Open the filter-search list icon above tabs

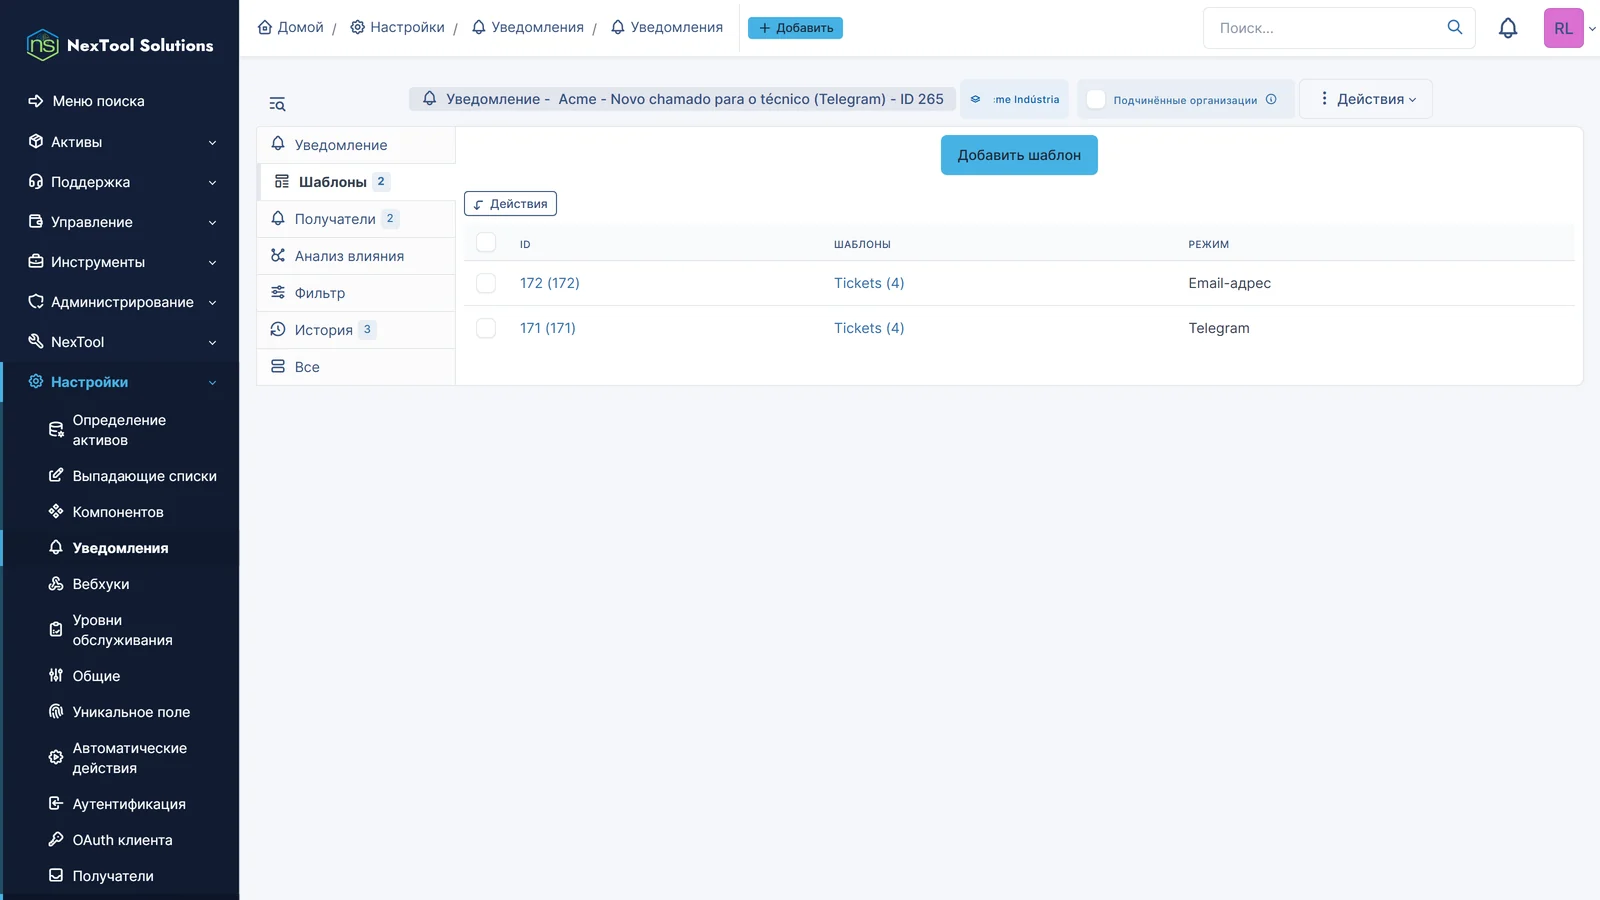click(277, 104)
